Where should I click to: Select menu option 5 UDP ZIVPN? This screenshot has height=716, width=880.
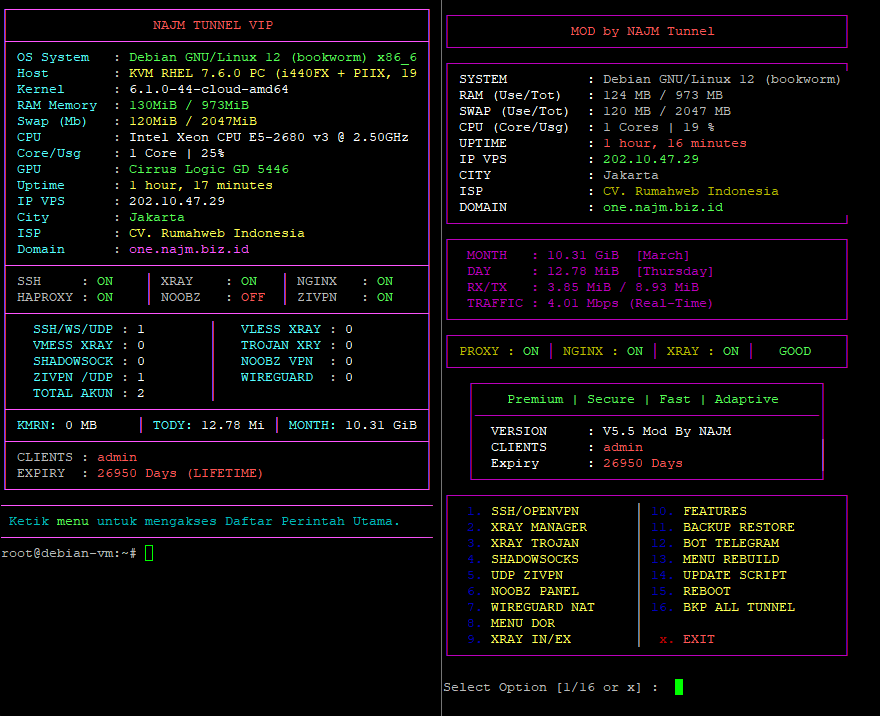[x=515, y=575]
